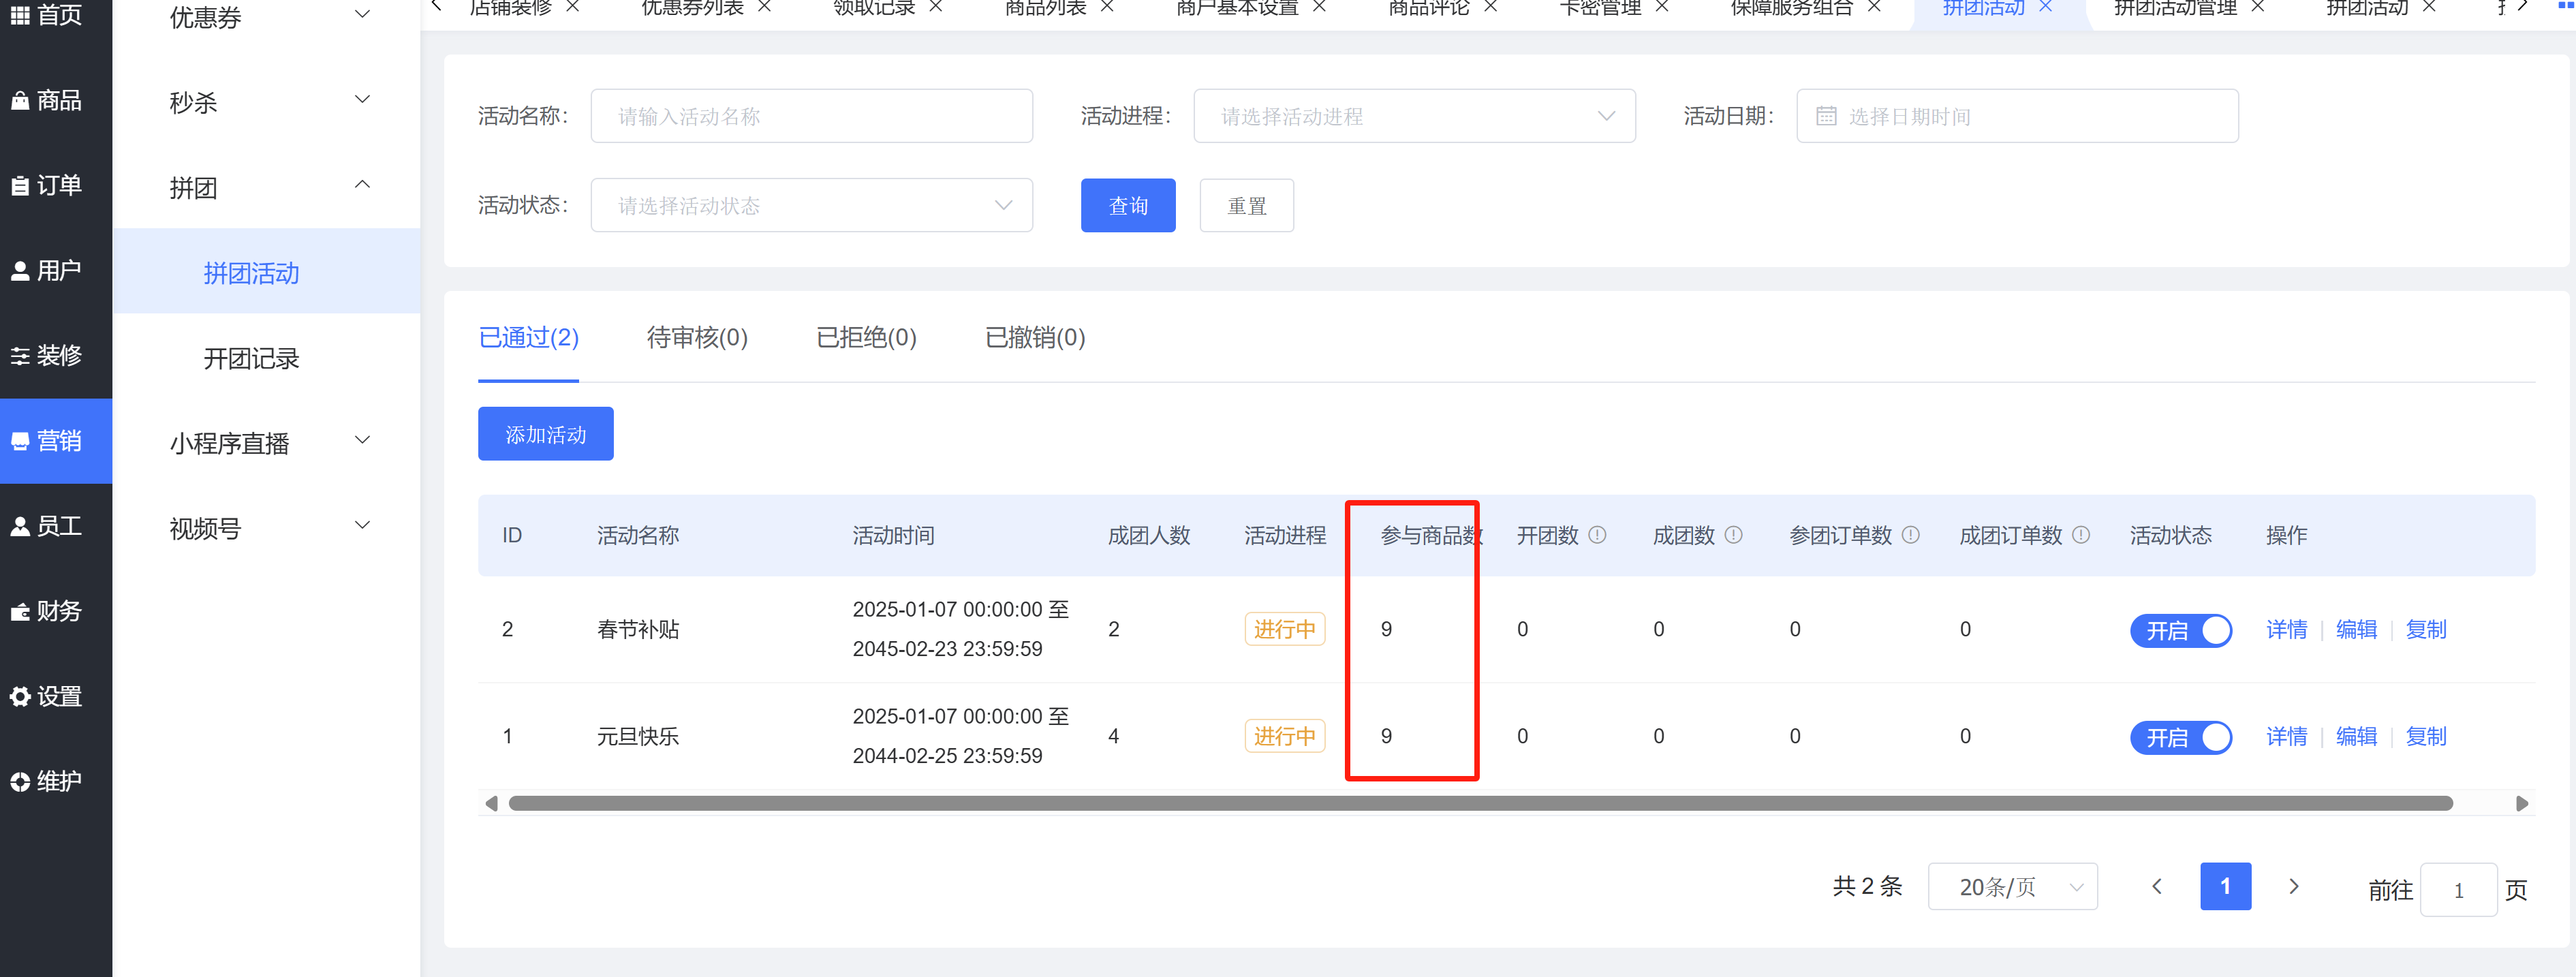Focus the 活动名称 input field
Image resolution: width=2576 pixels, height=977 pixels.
(811, 116)
